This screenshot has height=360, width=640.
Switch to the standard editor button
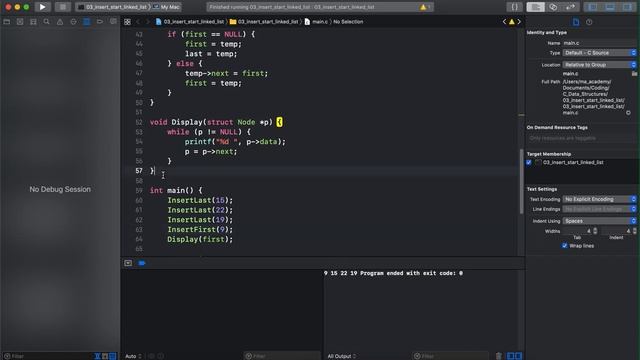(x=536, y=7)
